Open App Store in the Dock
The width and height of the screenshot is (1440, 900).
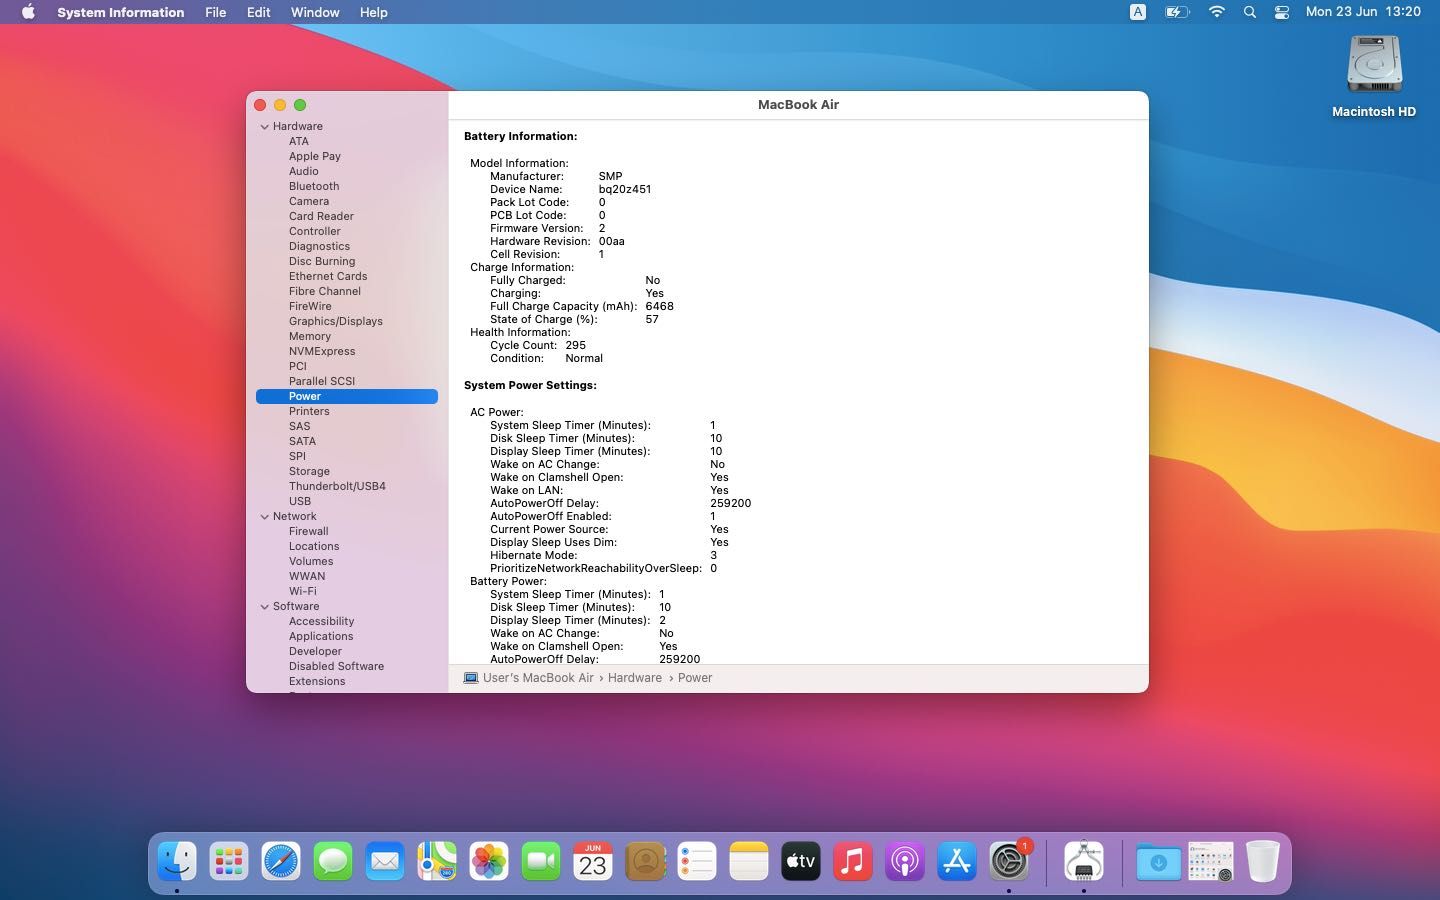[x=957, y=861]
